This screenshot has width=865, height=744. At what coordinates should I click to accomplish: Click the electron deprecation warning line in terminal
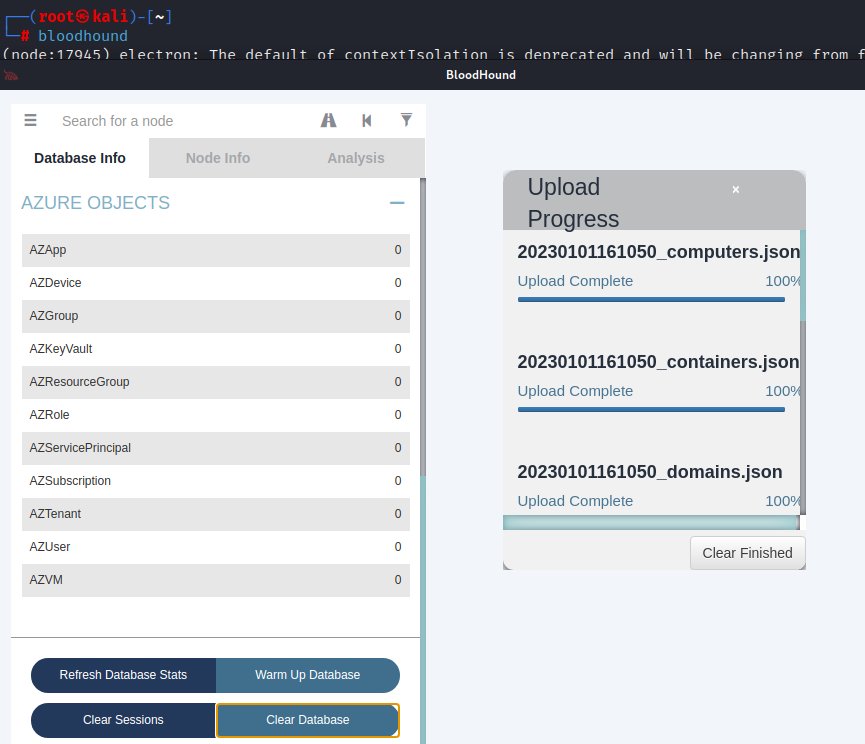(433, 54)
